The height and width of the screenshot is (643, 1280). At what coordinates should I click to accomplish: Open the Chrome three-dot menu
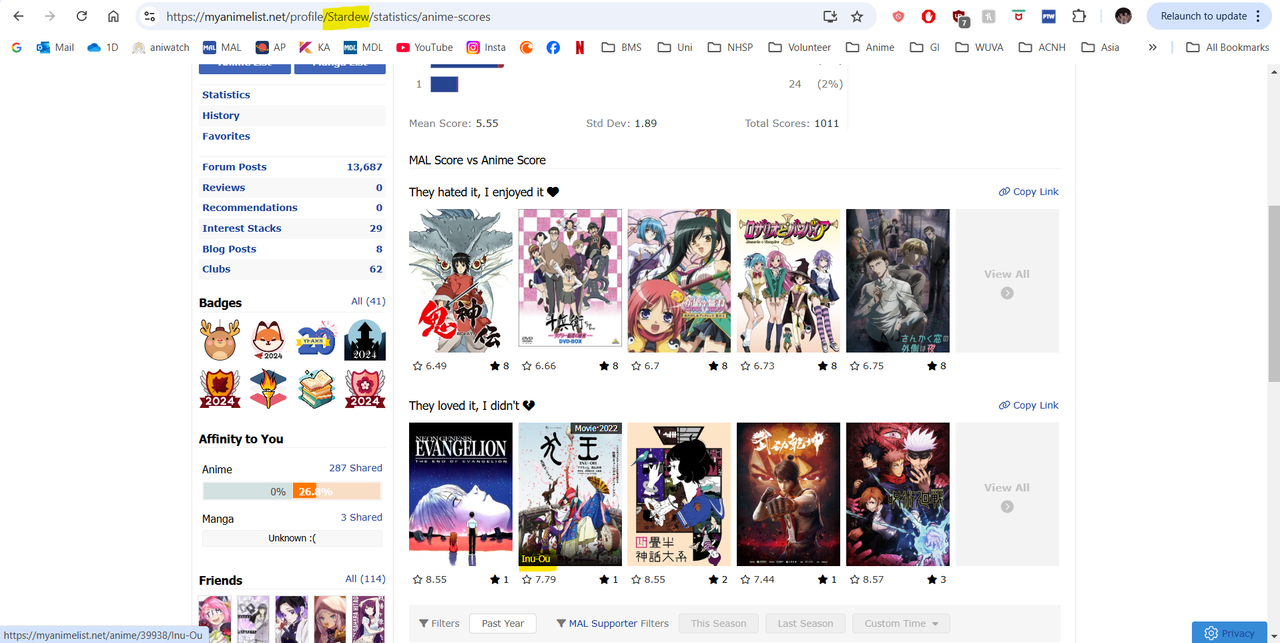pyautogui.click(x=1258, y=16)
